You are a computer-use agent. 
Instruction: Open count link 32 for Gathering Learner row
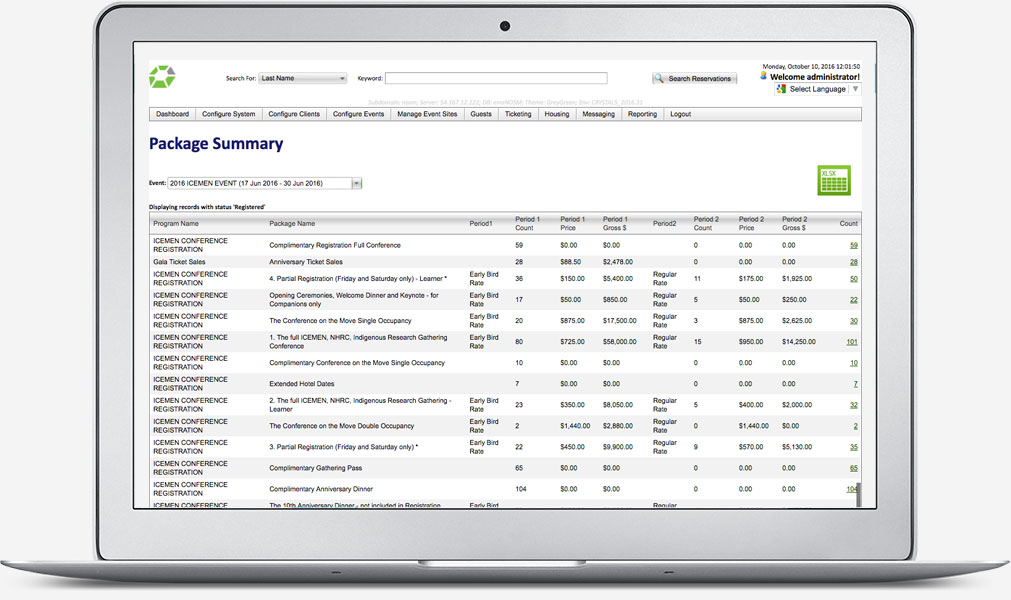854,405
